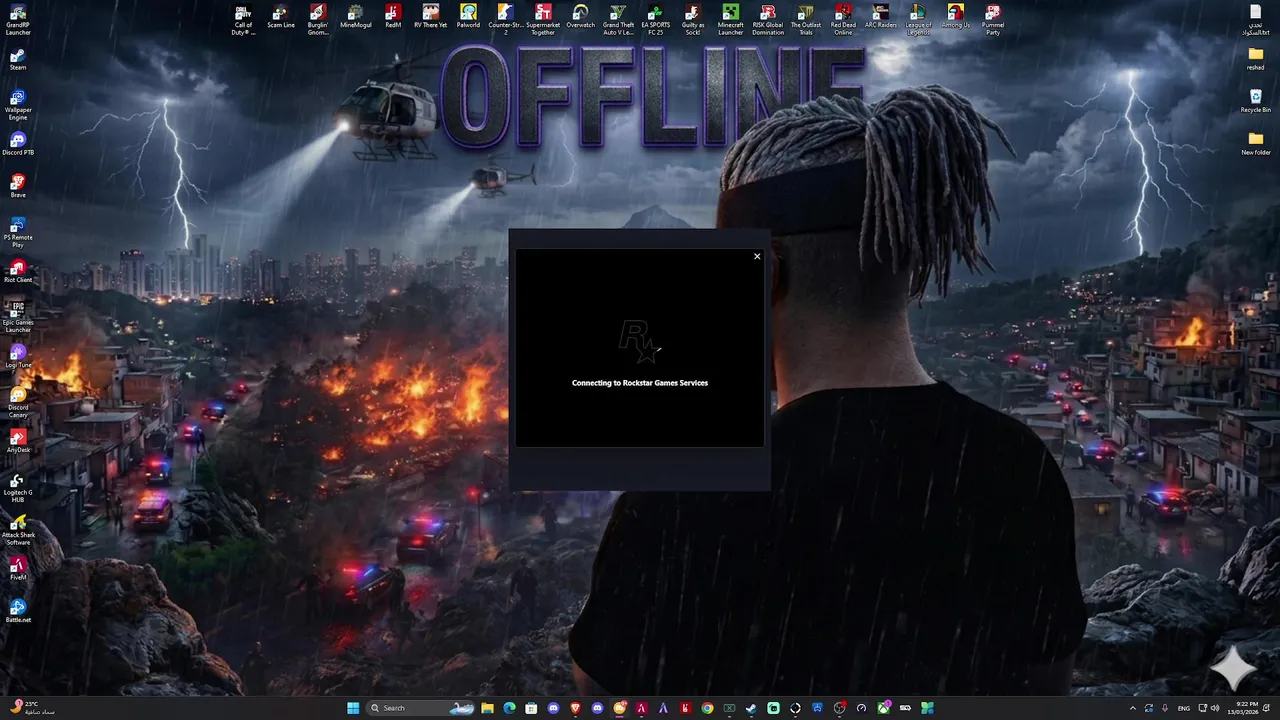
Task: Select the 'New folder' desktop icon
Action: click(1255, 144)
